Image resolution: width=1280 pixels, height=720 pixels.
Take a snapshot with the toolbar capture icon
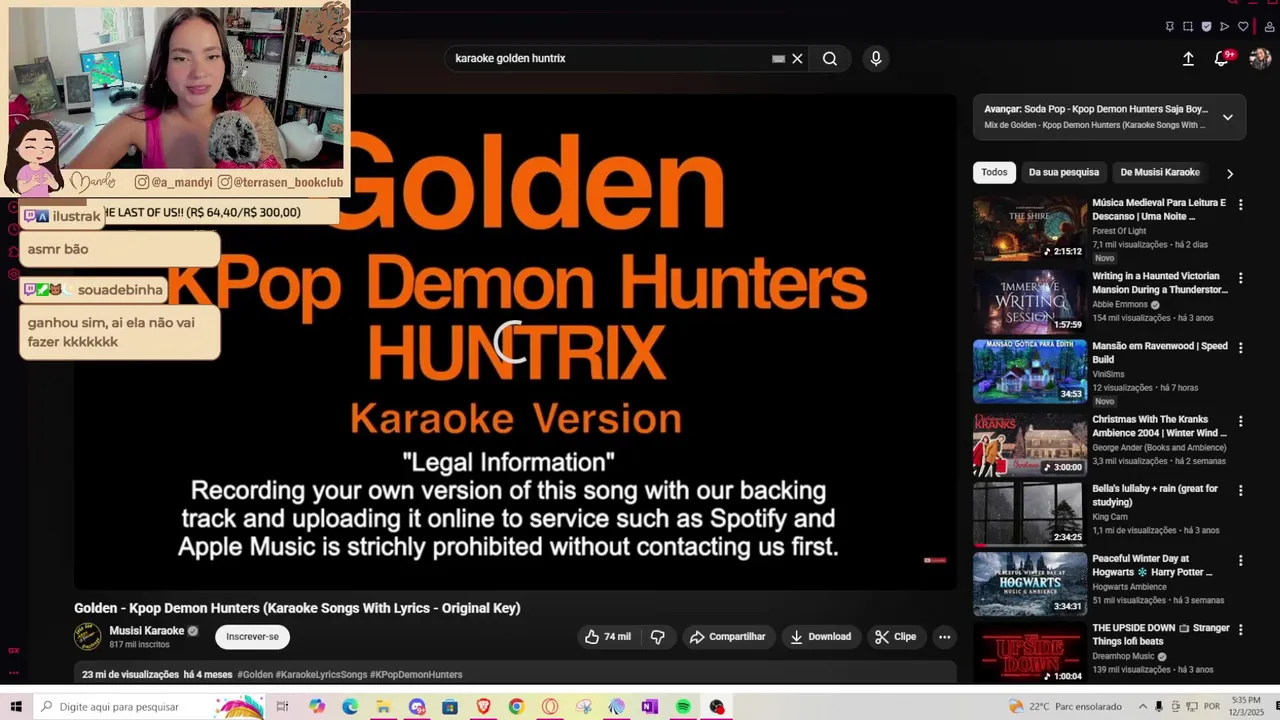[1188, 26]
